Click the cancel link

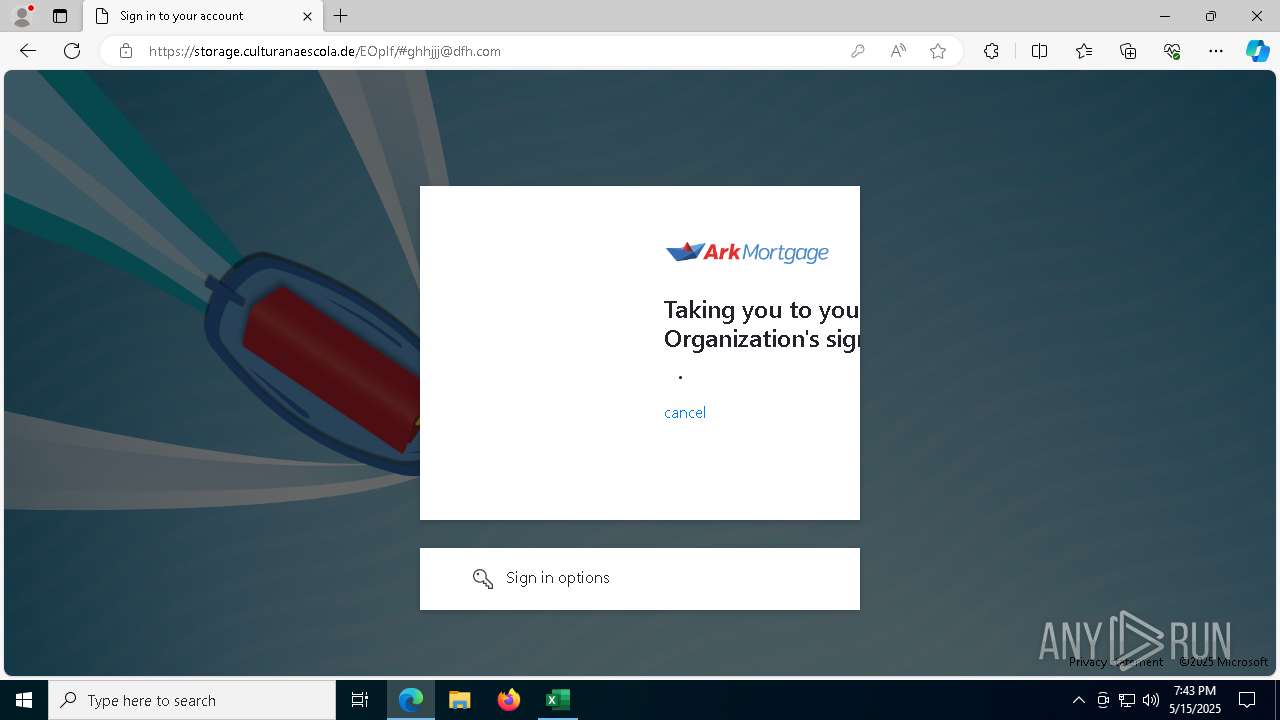click(685, 412)
